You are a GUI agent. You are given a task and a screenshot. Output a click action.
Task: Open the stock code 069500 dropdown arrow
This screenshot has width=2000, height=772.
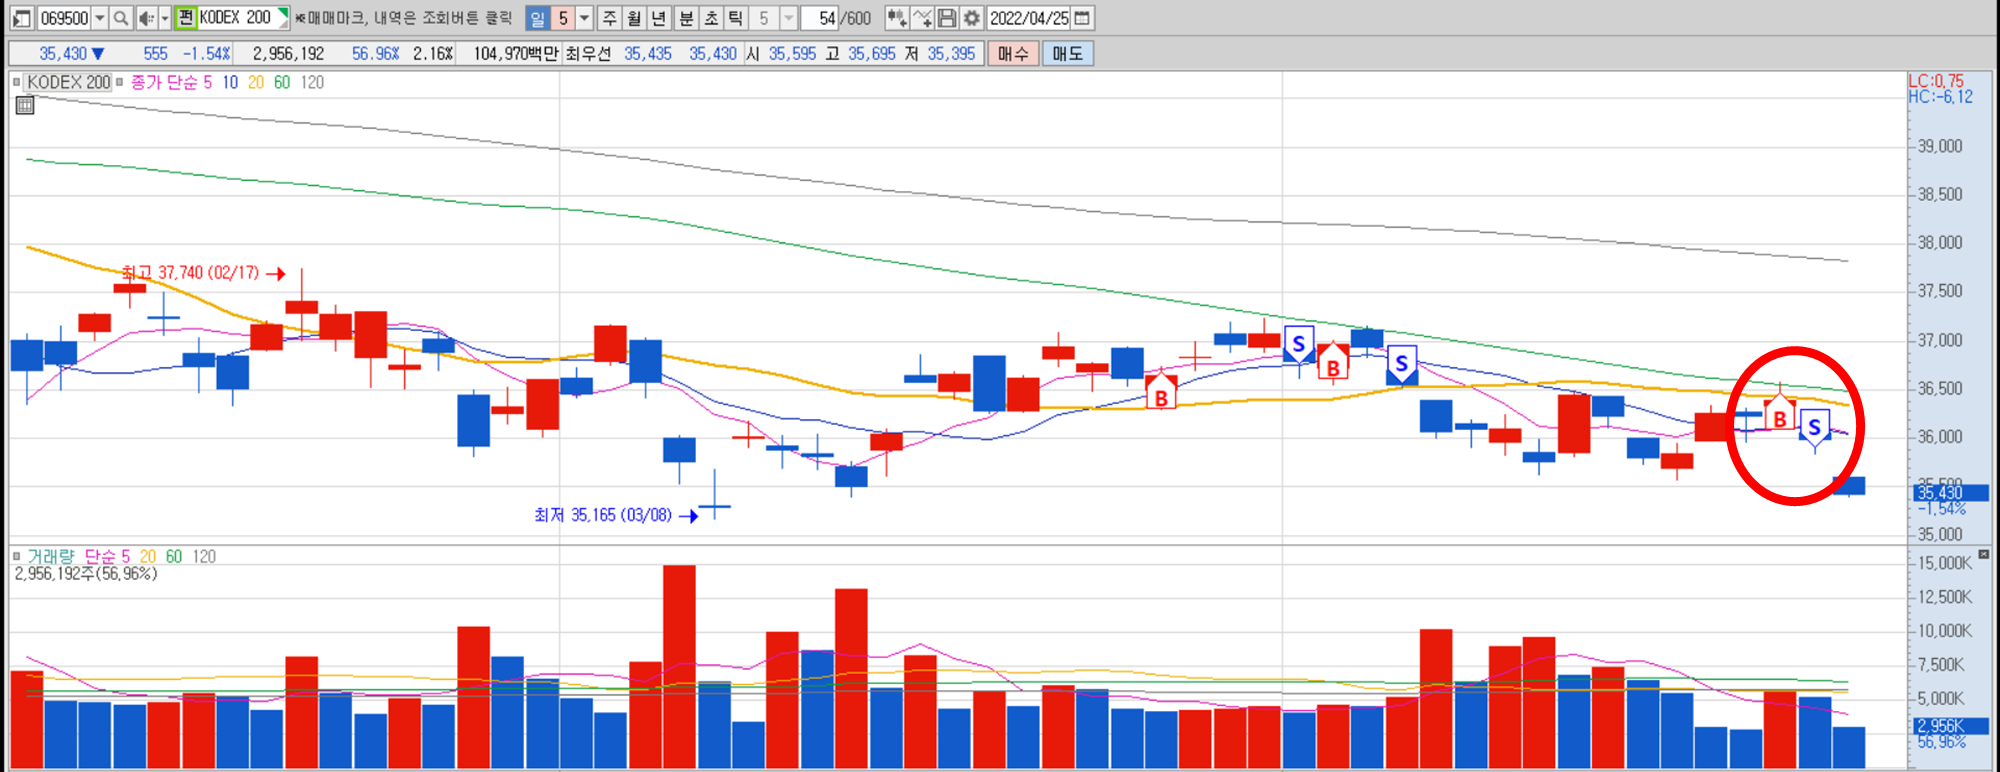[99, 18]
